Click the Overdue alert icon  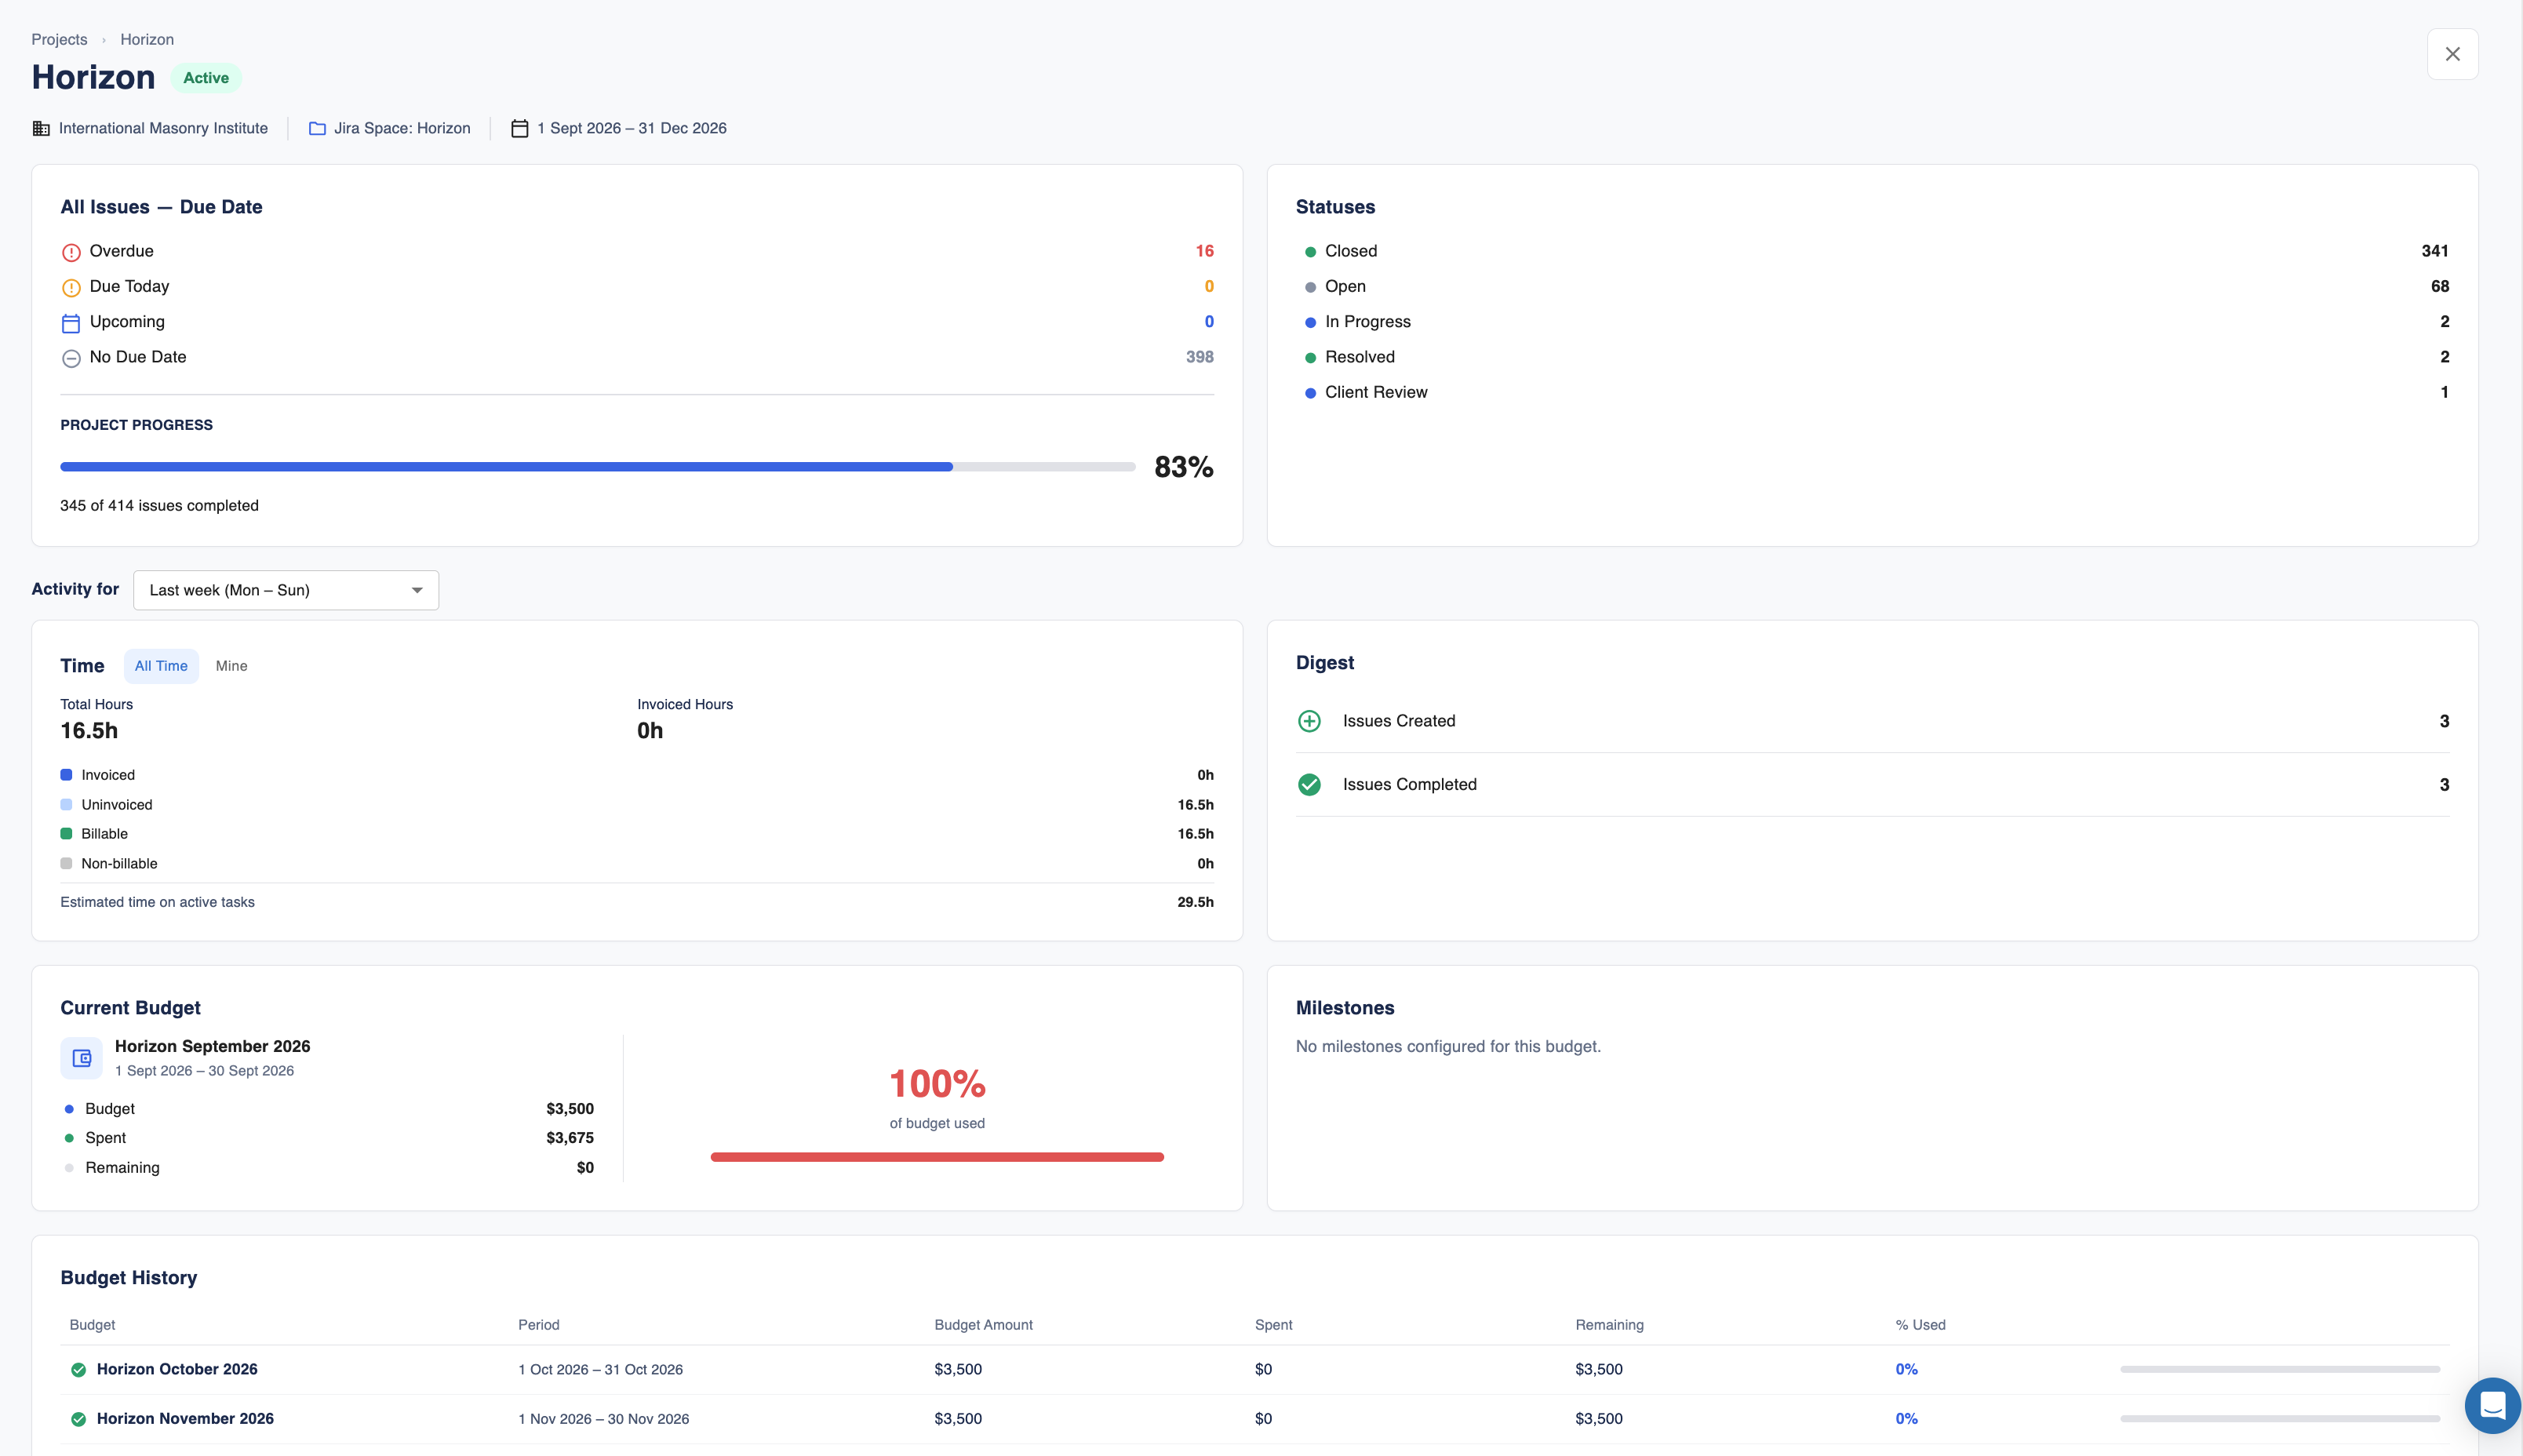(71, 252)
